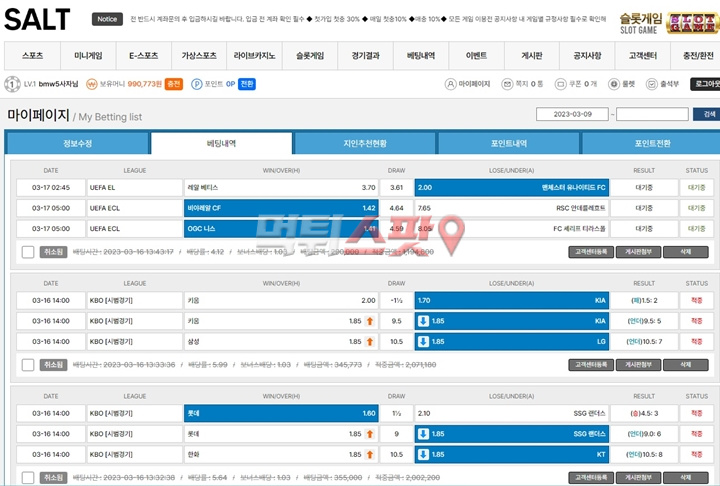Click the blue down arrow in LG row
This screenshot has height=486, width=720.
click(x=423, y=342)
